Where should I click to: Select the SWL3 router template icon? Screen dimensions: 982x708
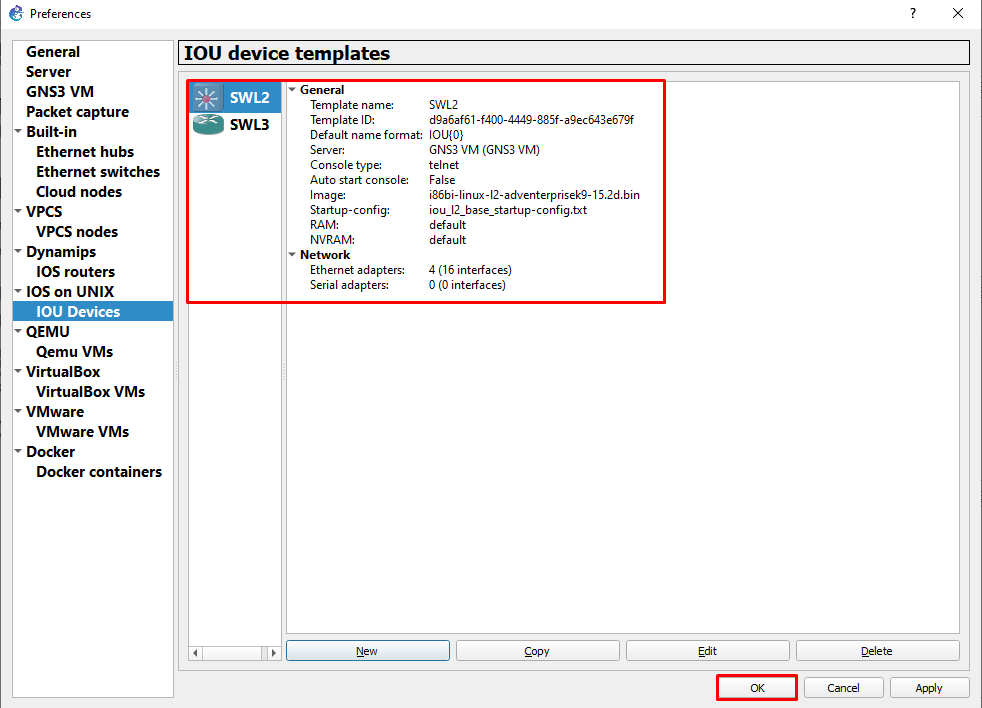coord(208,124)
